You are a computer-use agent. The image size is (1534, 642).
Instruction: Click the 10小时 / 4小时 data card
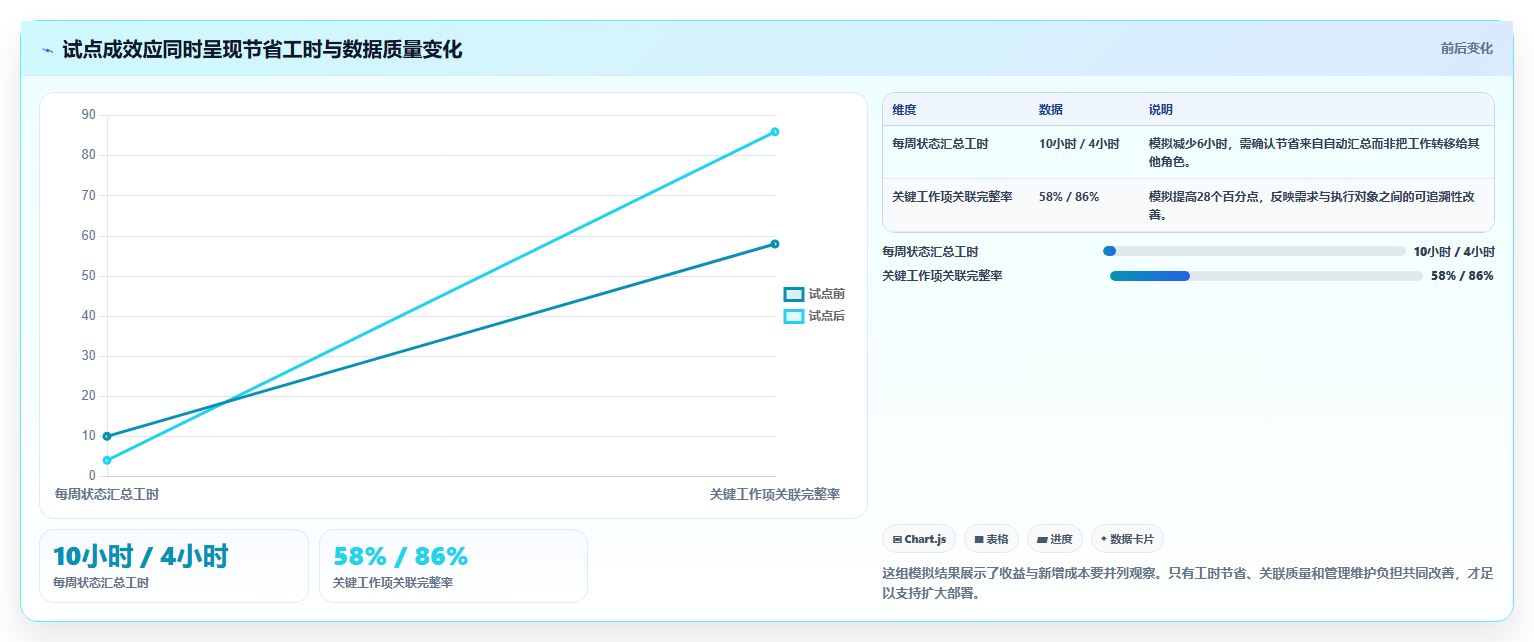174,566
